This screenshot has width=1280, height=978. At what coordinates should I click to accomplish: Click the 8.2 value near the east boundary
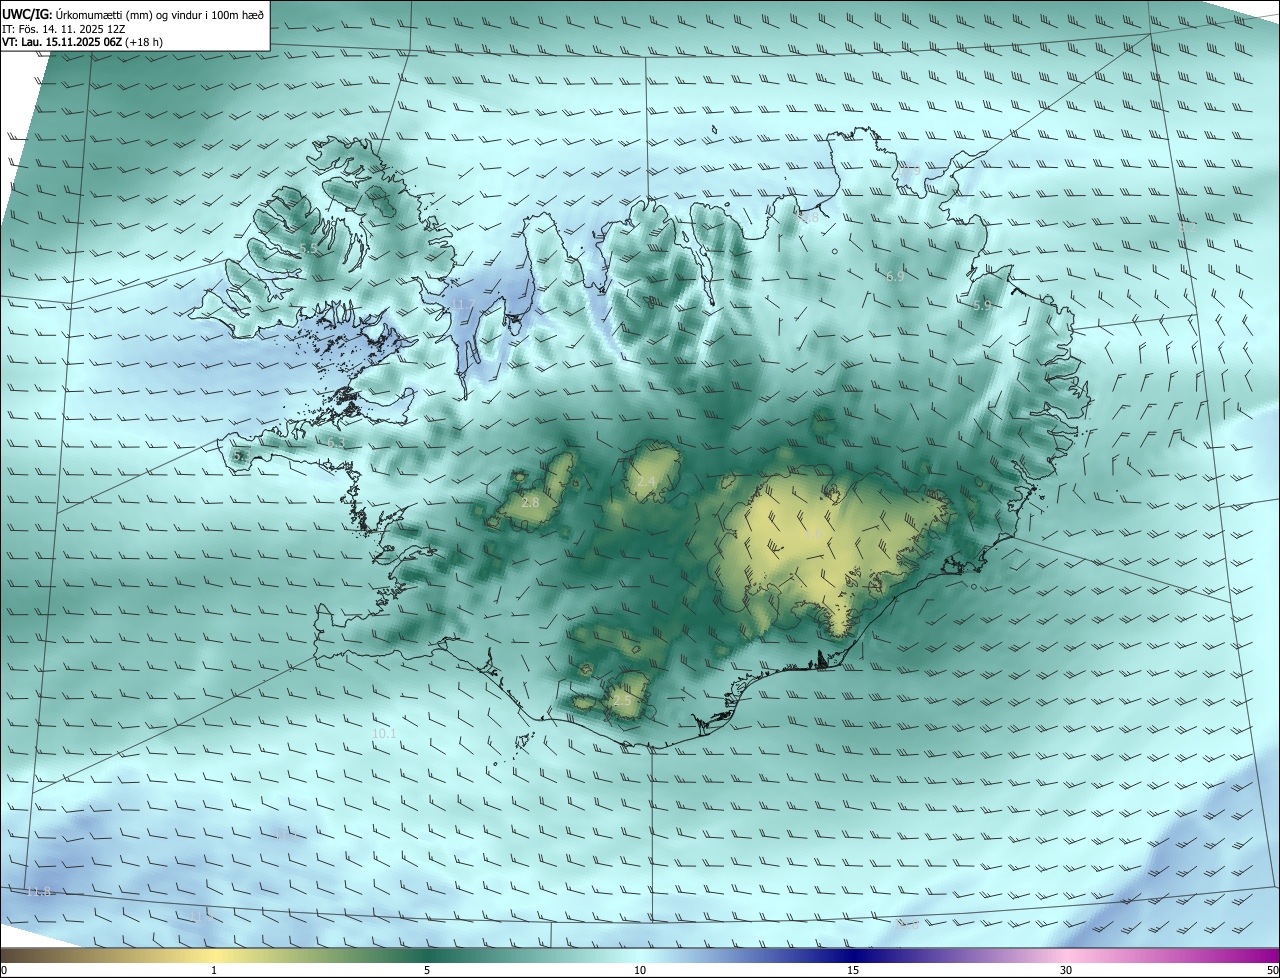(x=1187, y=228)
